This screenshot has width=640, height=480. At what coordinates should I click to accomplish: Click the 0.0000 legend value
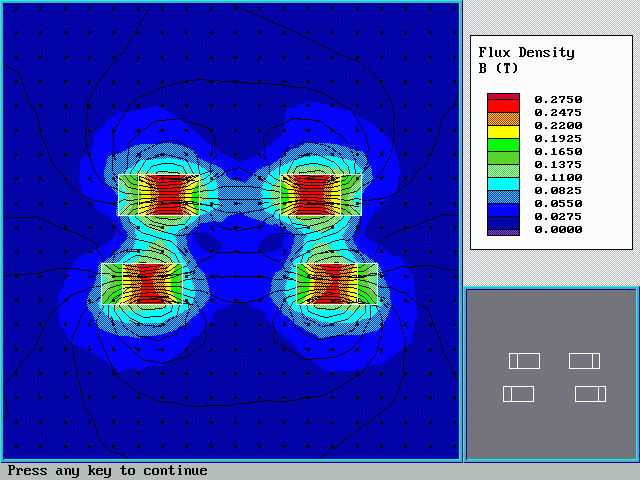click(558, 230)
